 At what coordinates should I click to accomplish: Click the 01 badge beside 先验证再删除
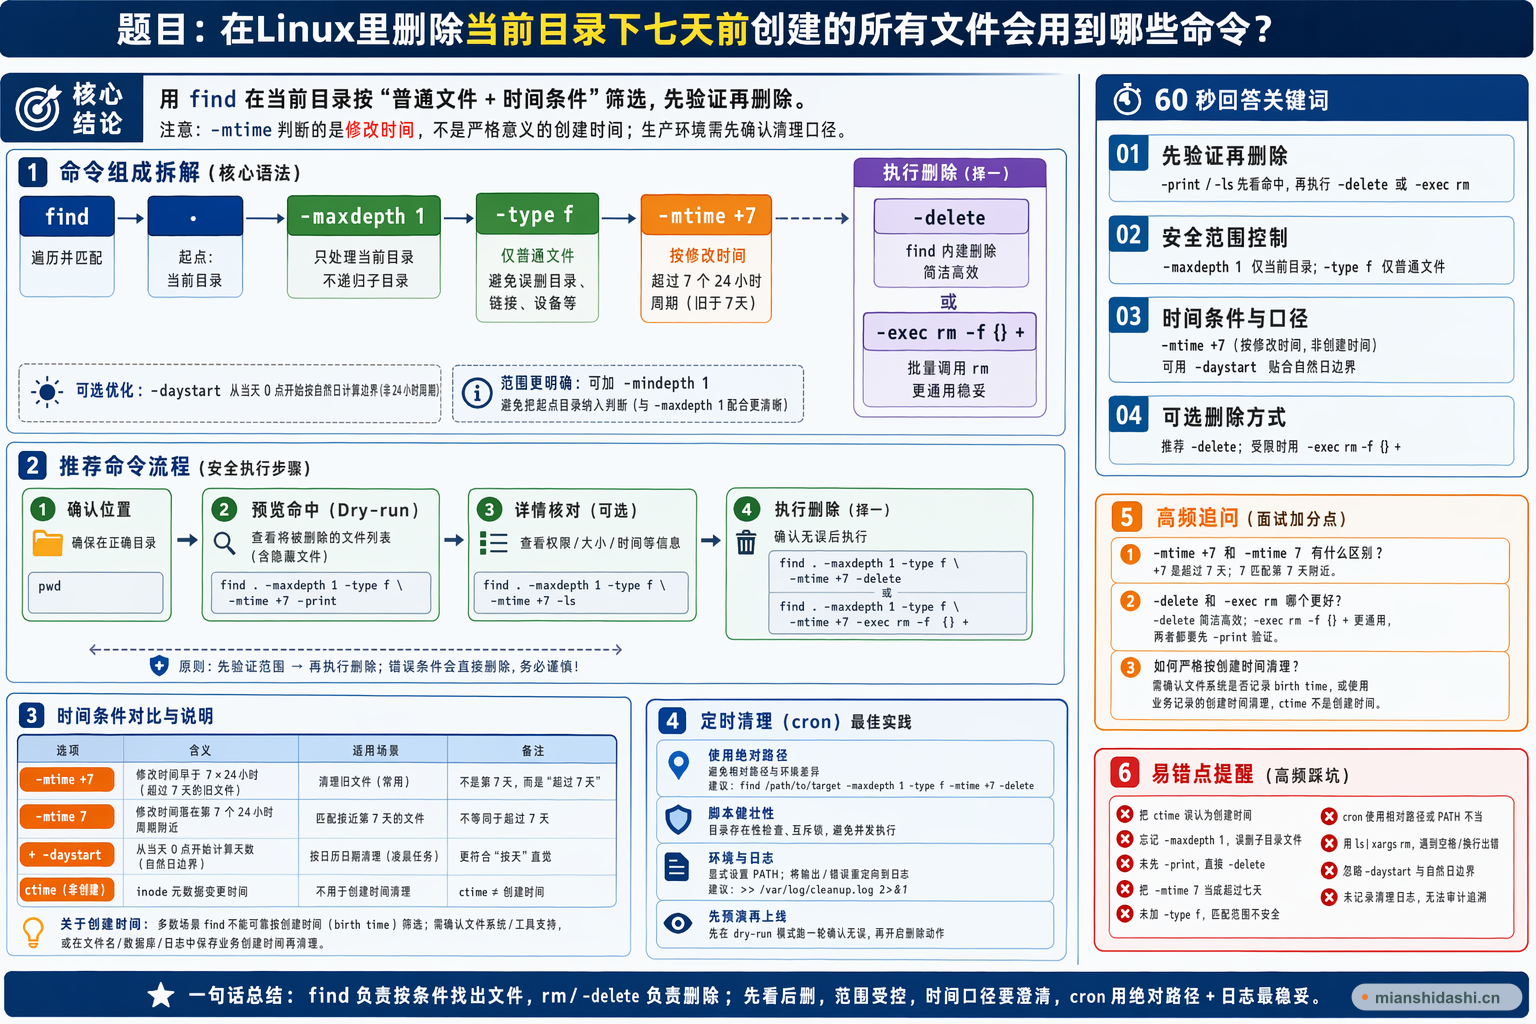(x=1129, y=154)
